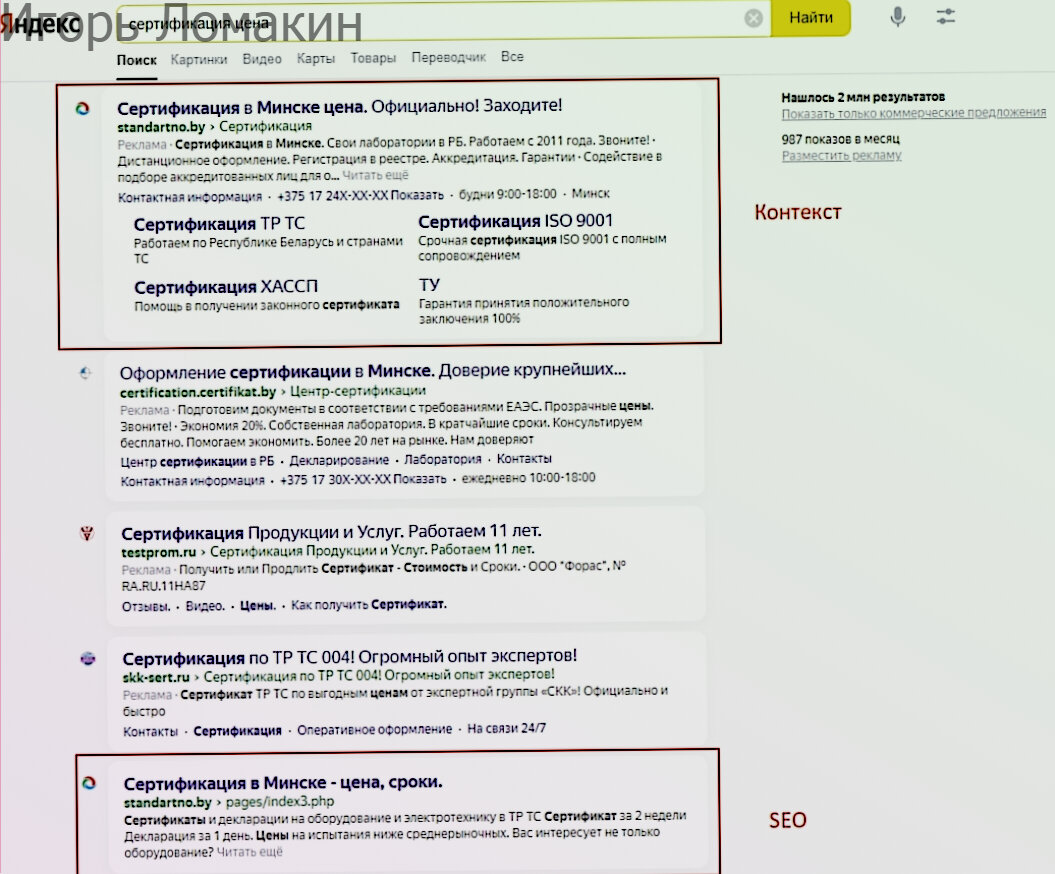This screenshot has width=1055, height=874.
Task: Open the Сертификация ISO 9001 sitelink
Action: (x=515, y=221)
